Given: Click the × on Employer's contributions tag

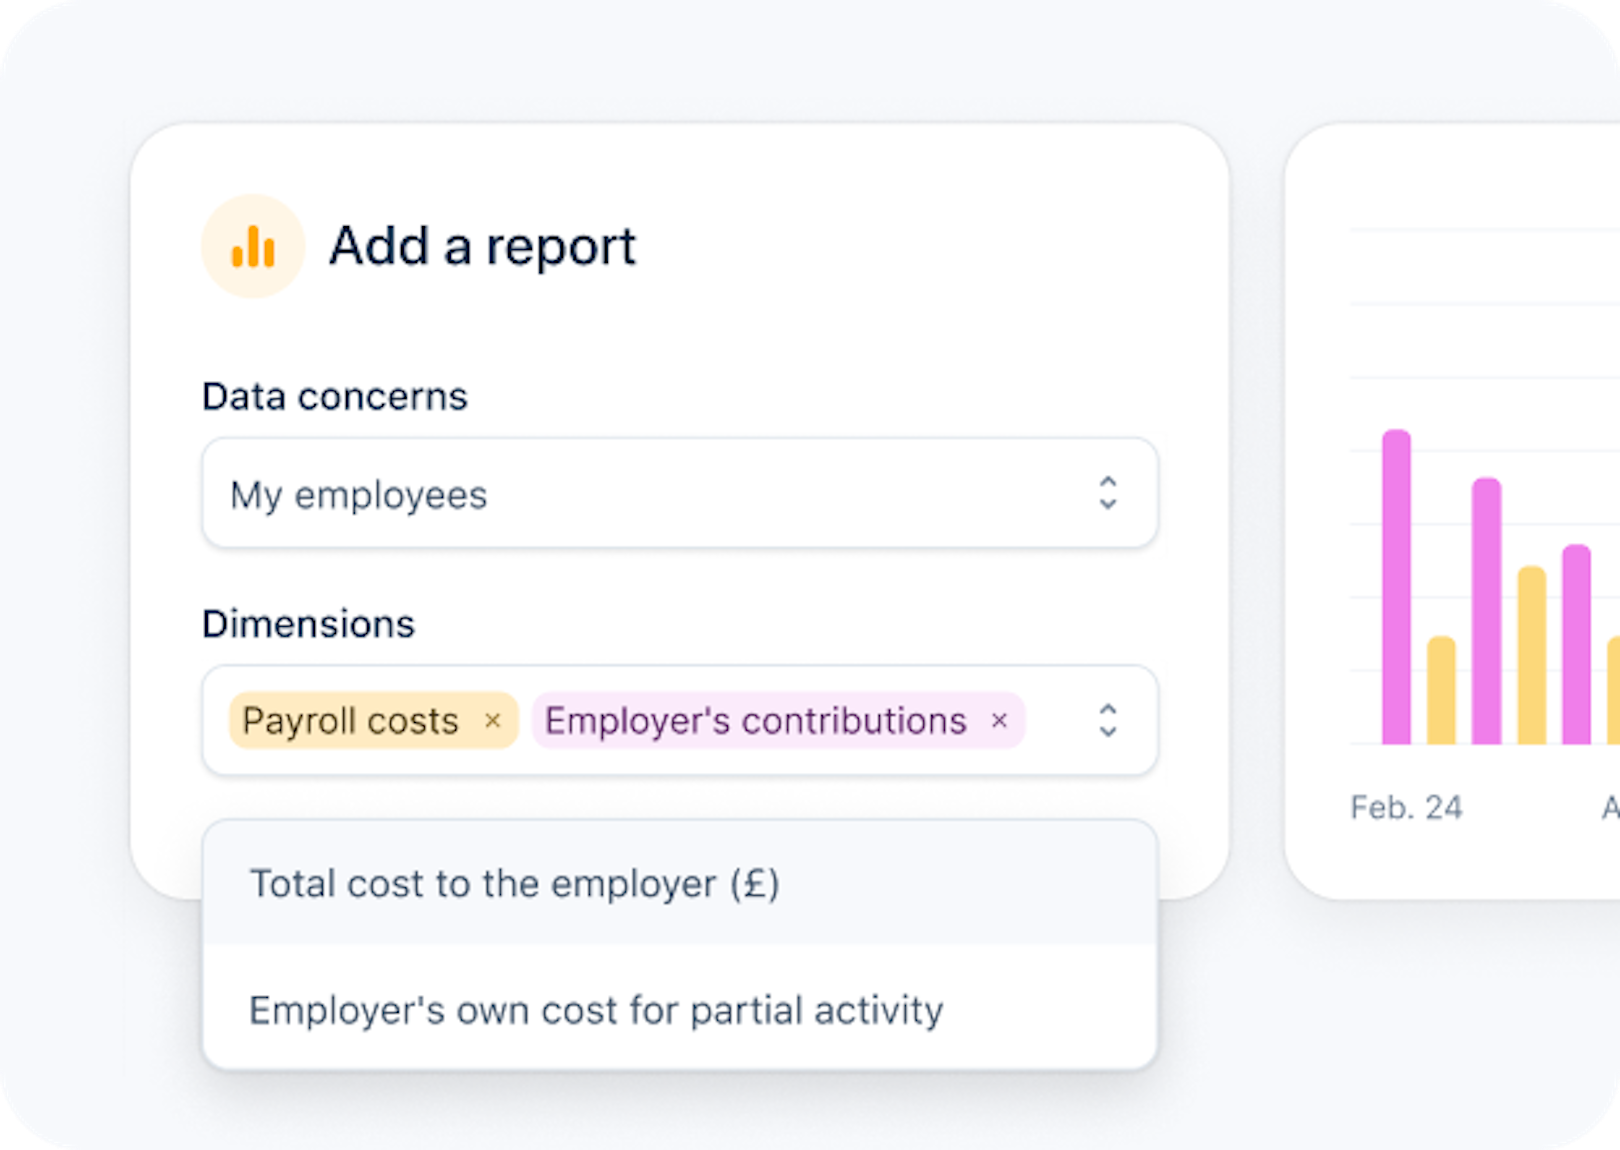Looking at the screenshot, I should click(999, 721).
